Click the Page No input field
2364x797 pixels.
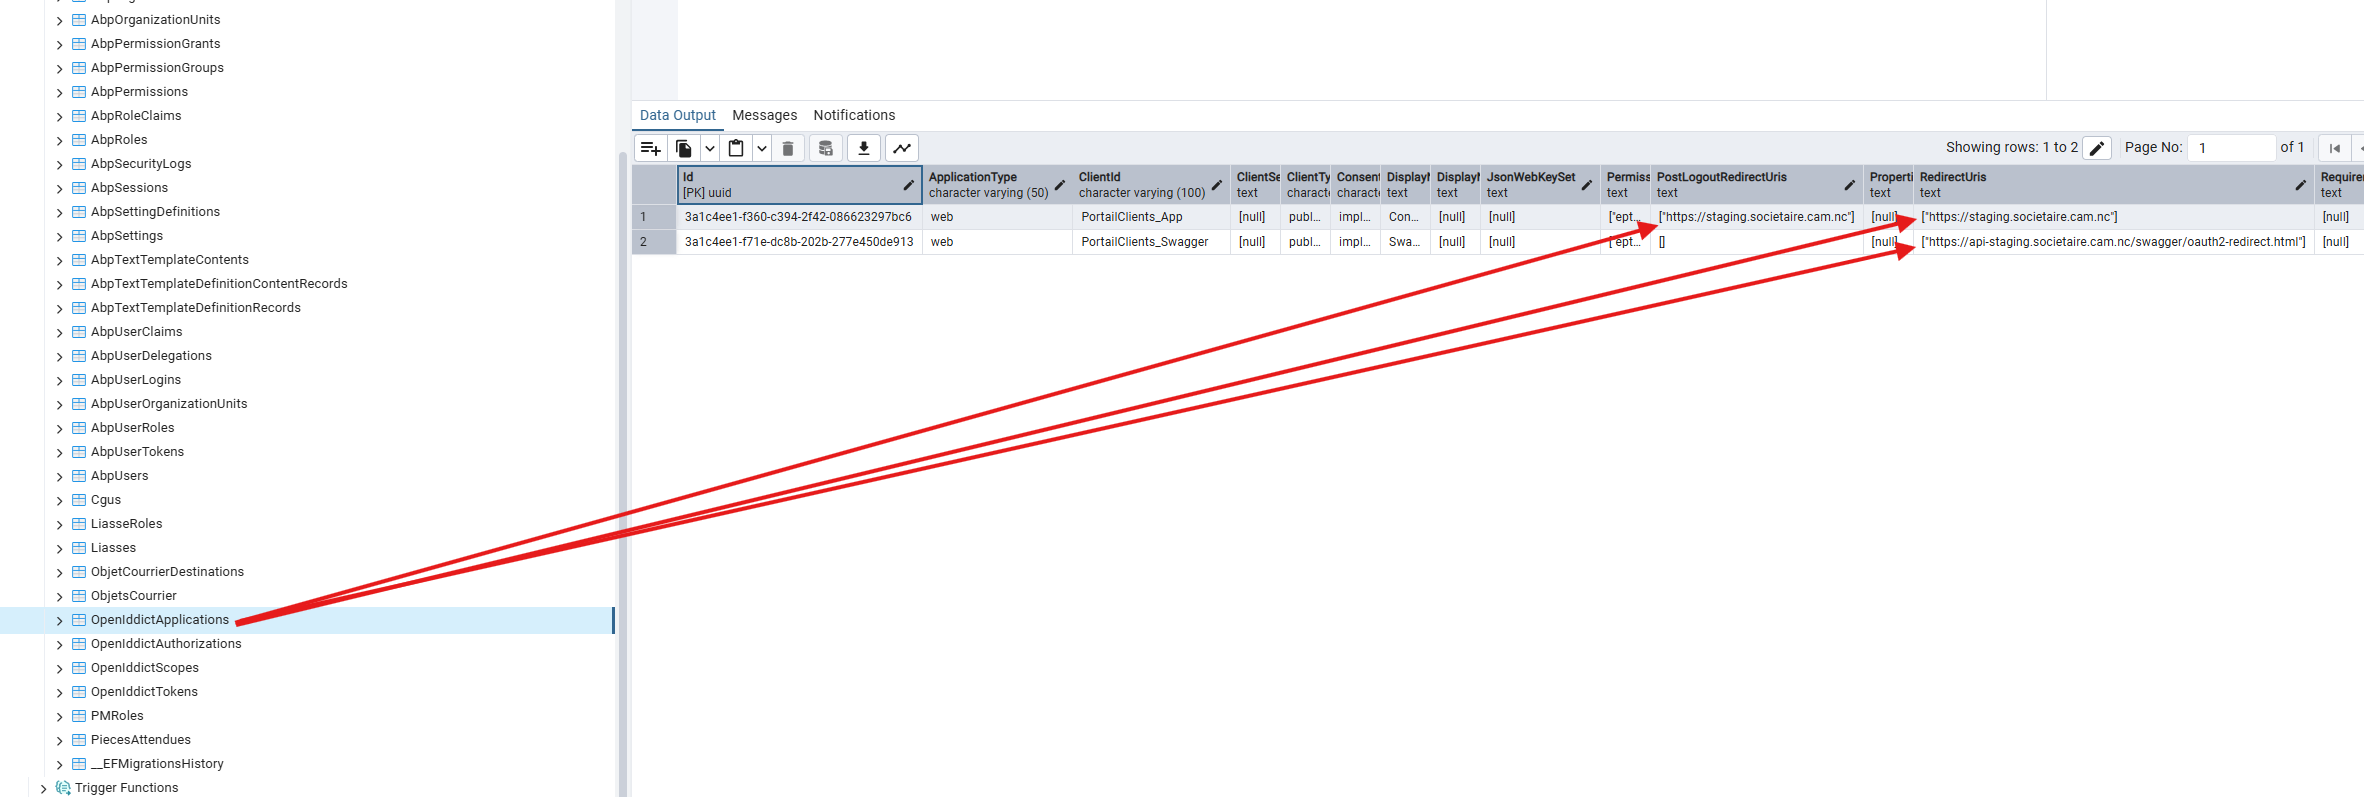tap(2231, 148)
